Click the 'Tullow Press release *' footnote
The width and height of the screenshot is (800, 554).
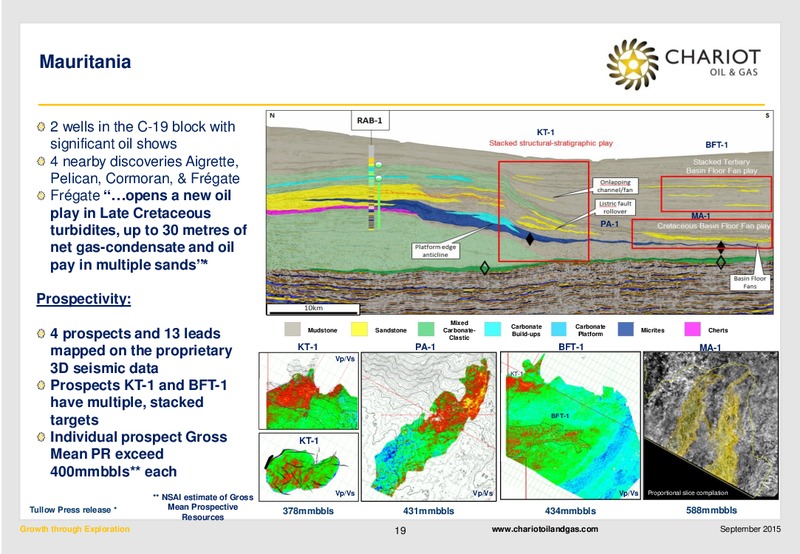73,510
